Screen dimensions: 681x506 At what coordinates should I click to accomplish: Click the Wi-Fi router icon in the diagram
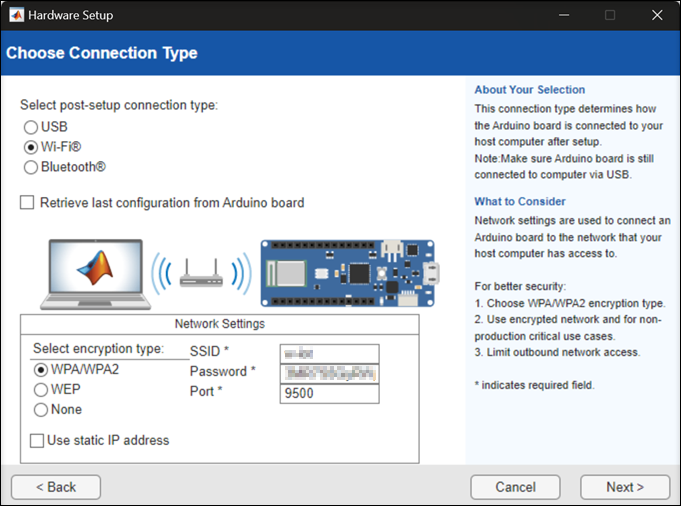(x=201, y=272)
